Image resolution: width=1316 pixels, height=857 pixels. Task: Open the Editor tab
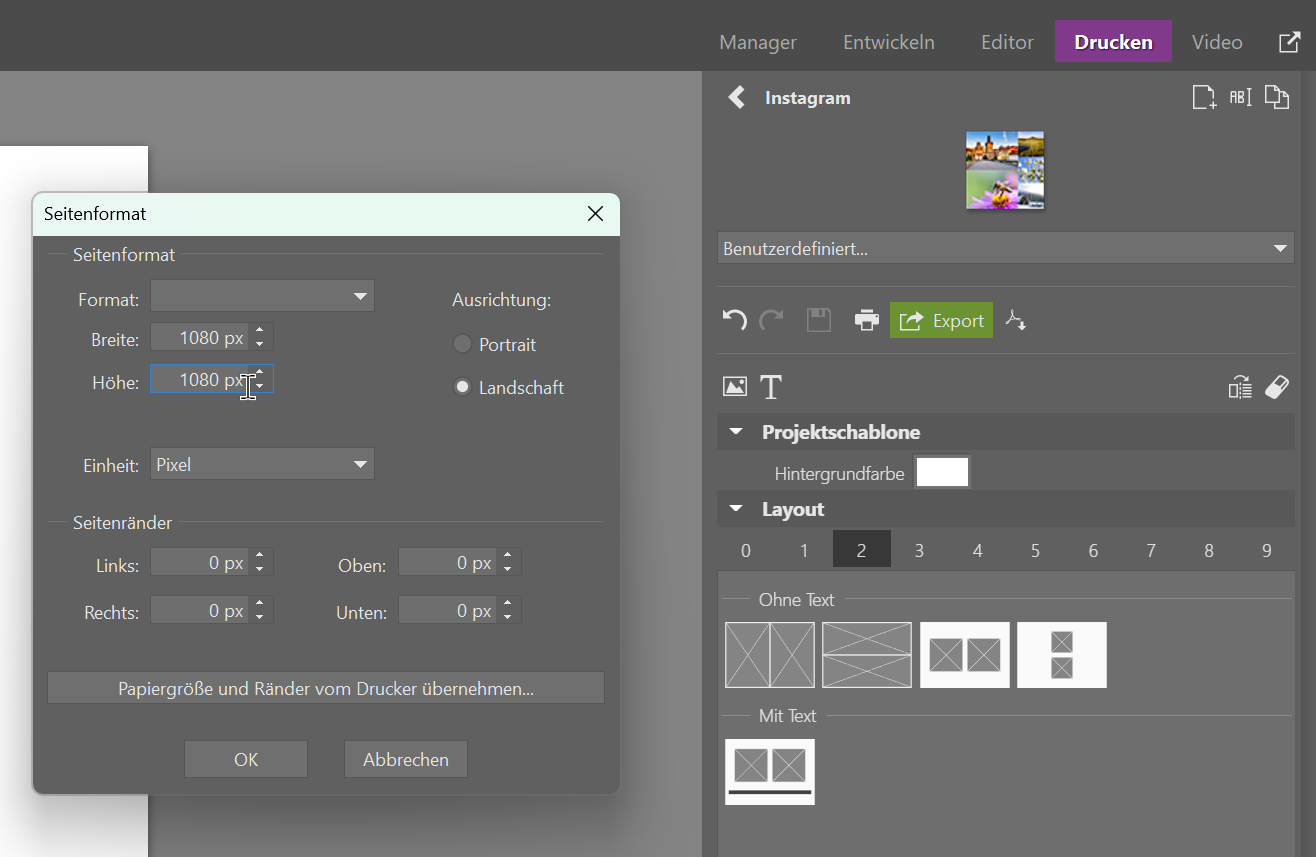click(x=1007, y=42)
